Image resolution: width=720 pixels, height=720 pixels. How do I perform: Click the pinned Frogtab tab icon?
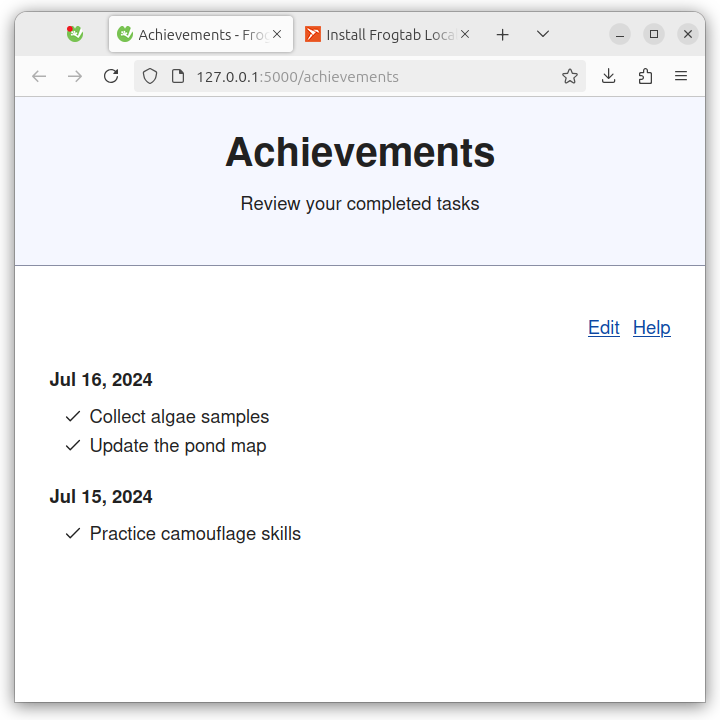click(74, 34)
